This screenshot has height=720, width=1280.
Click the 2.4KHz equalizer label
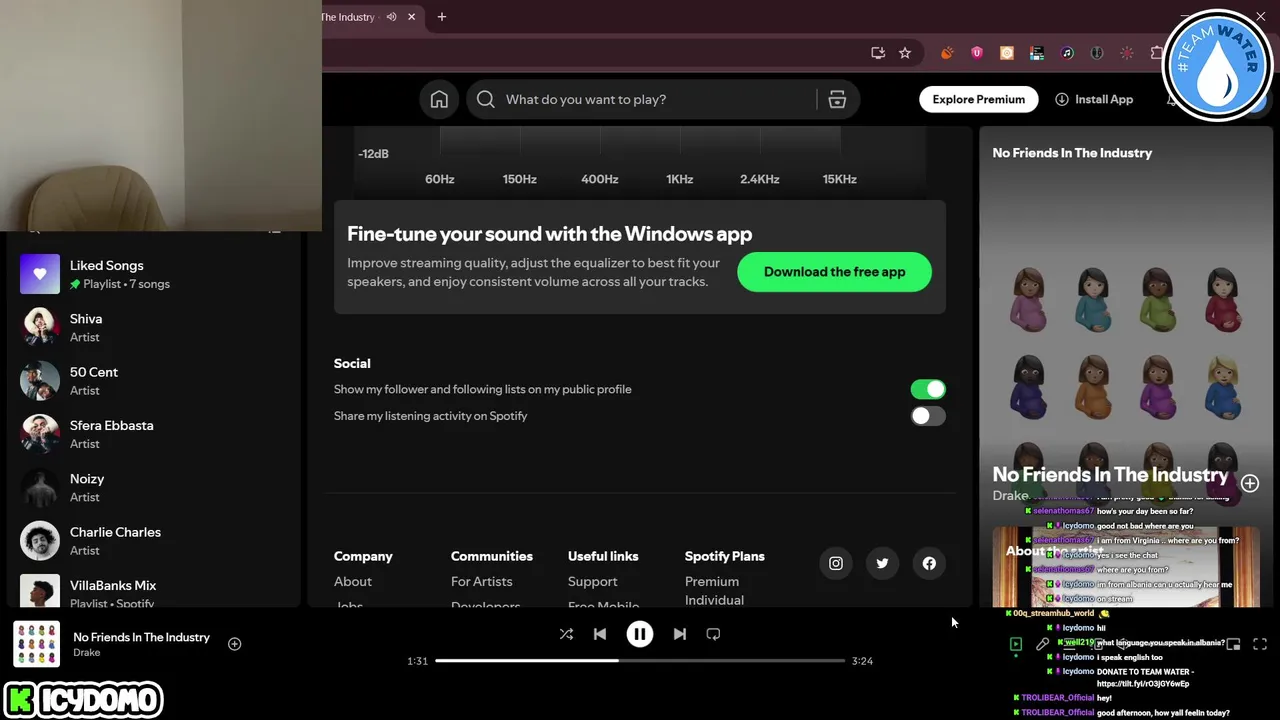[x=760, y=179]
